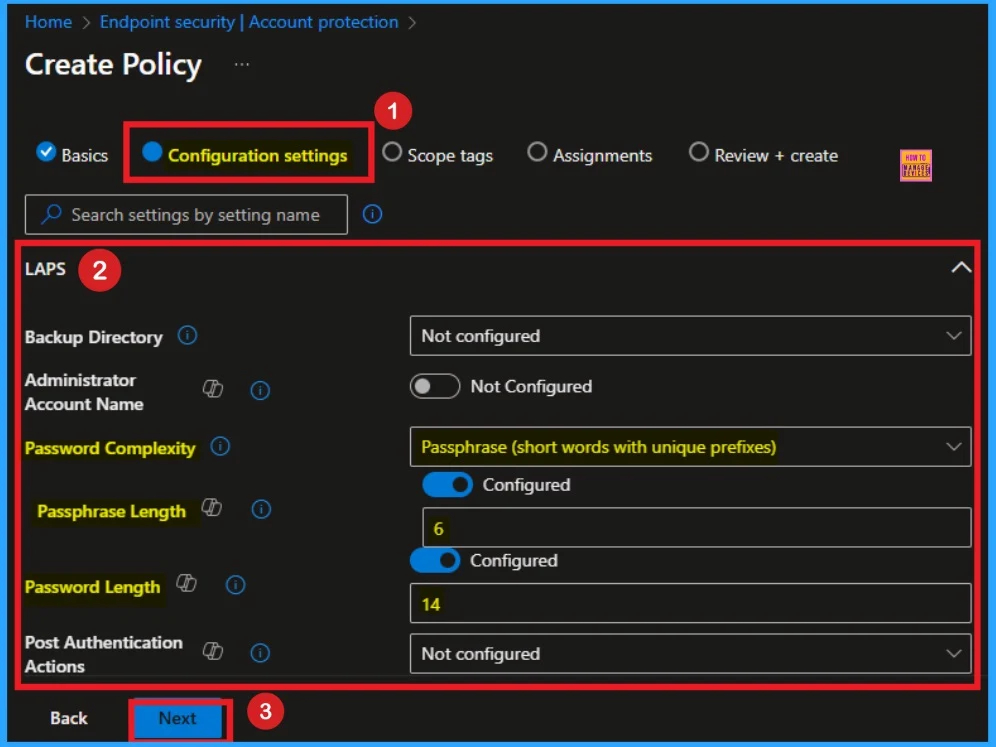Viewport: 996px width, 747px height.
Task: Switch to the Assignments step
Action: pos(590,154)
